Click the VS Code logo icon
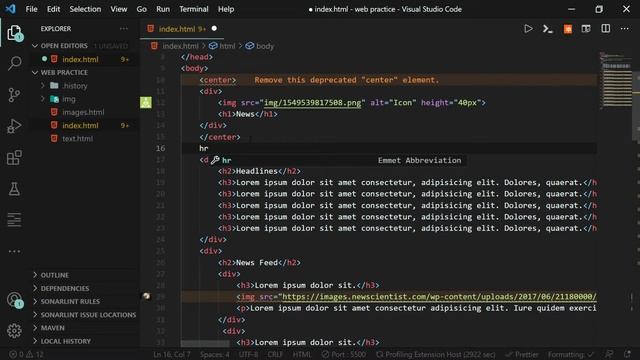The image size is (640, 360). (11, 9)
